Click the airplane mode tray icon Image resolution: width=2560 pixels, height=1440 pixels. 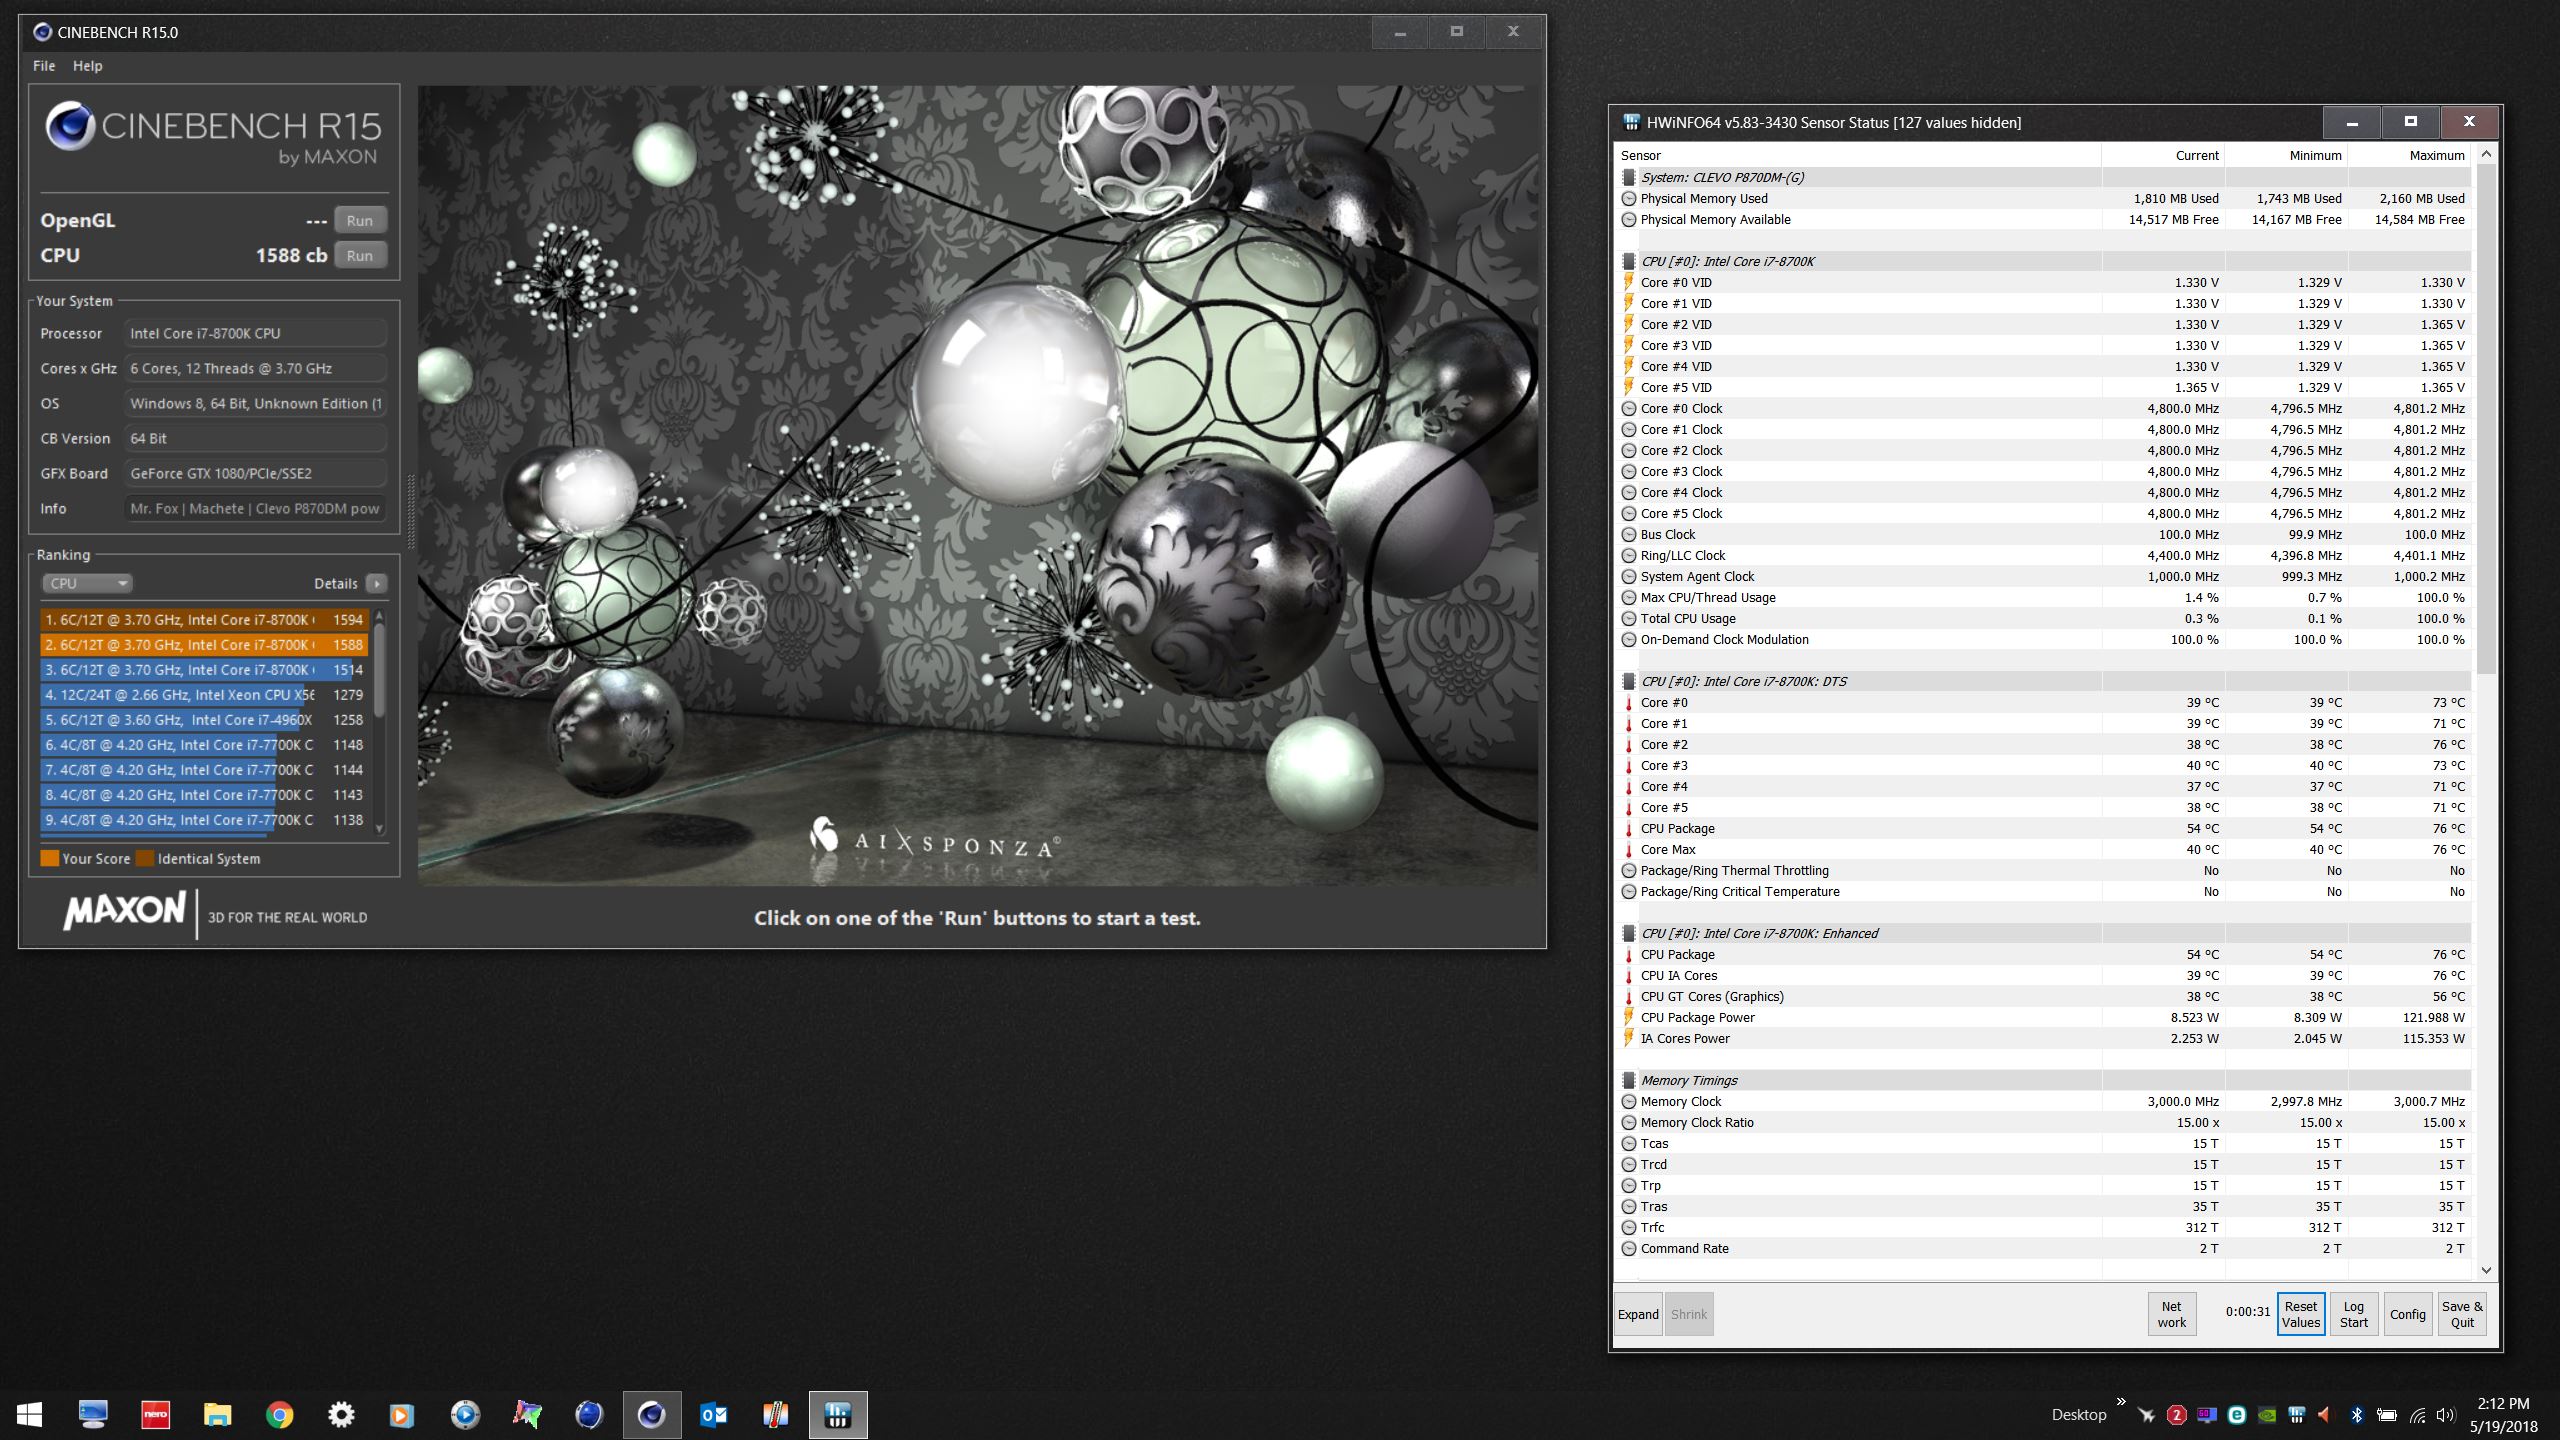2146,1414
